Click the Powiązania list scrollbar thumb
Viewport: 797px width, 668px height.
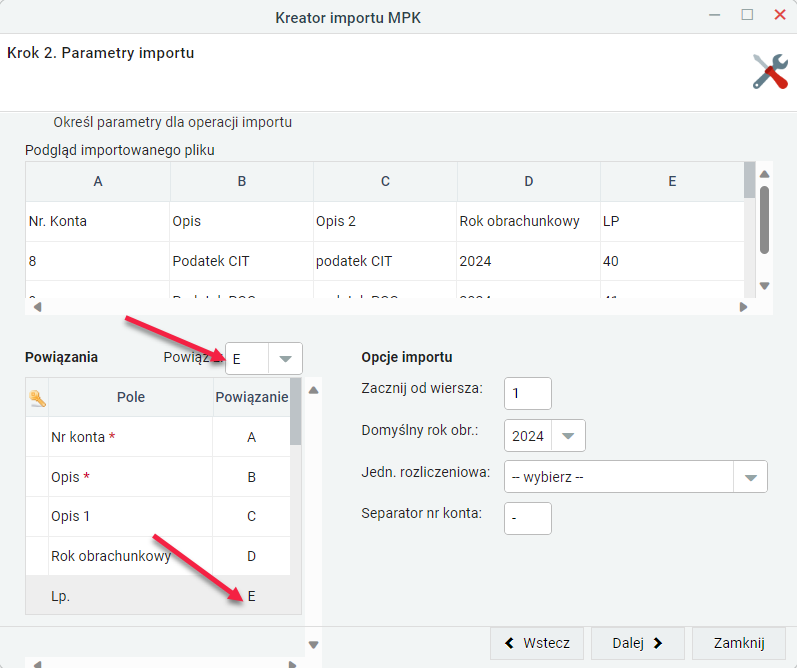click(295, 411)
